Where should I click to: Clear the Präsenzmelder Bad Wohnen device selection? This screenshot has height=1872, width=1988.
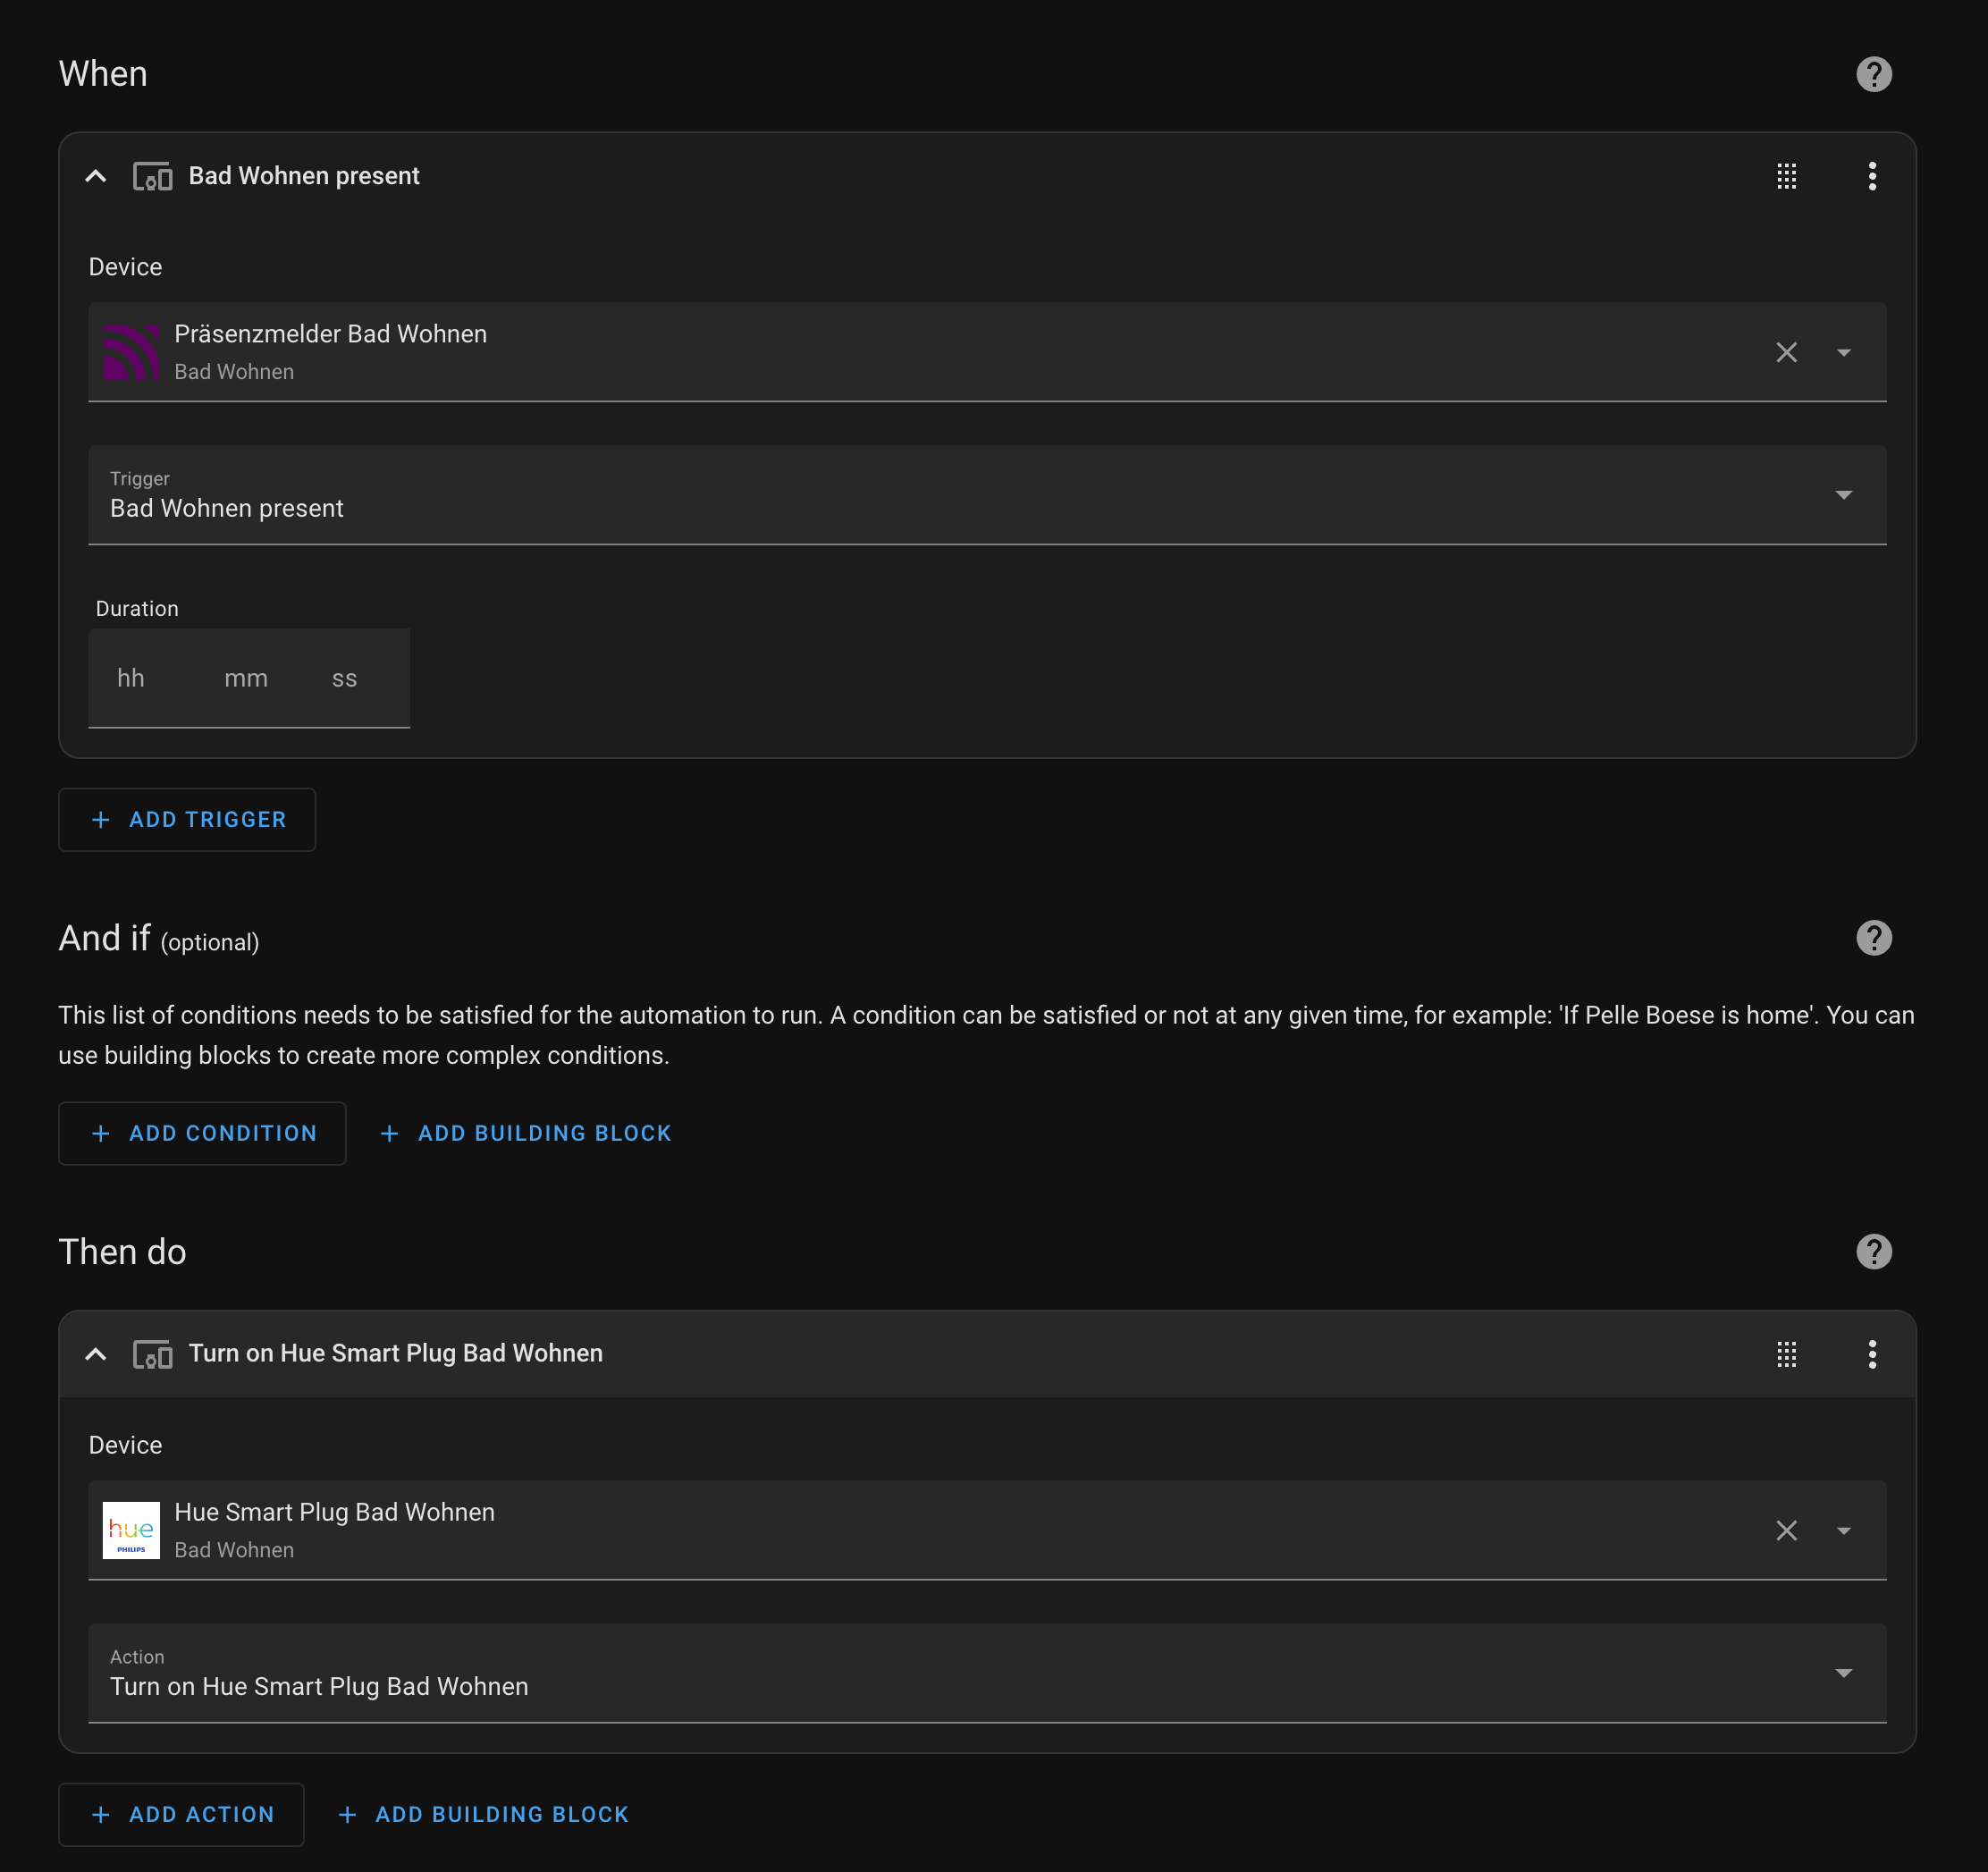(x=1786, y=352)
